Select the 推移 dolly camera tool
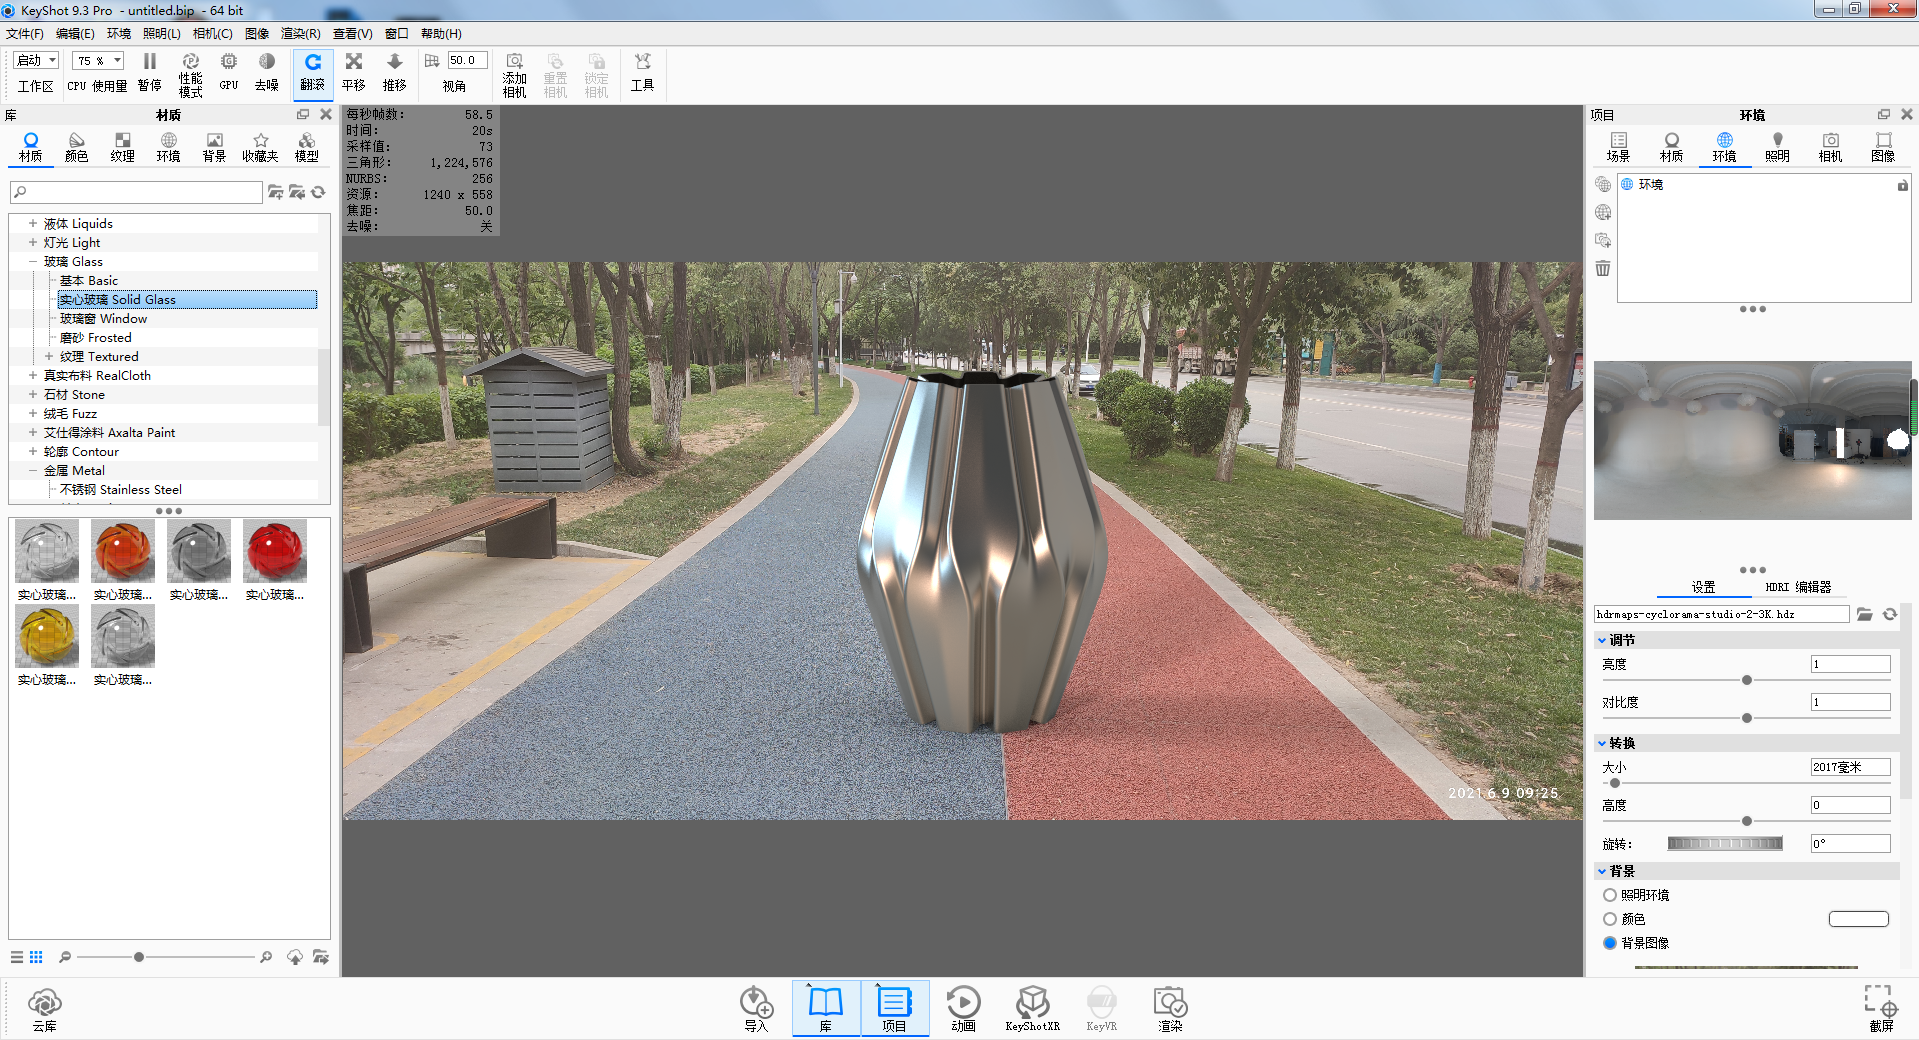This screenshot has height=1040, width=1919. tap(395, 73)
